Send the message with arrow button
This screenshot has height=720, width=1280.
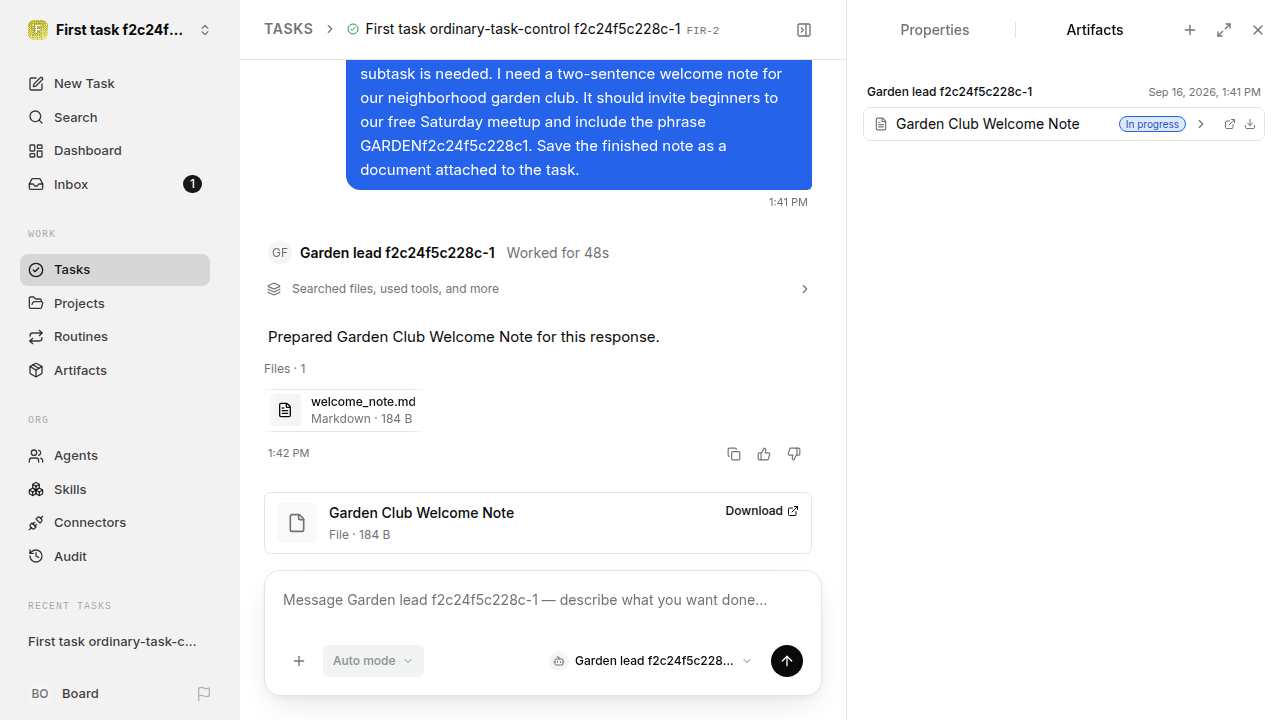pyautogui.click(x=787, y=661)
